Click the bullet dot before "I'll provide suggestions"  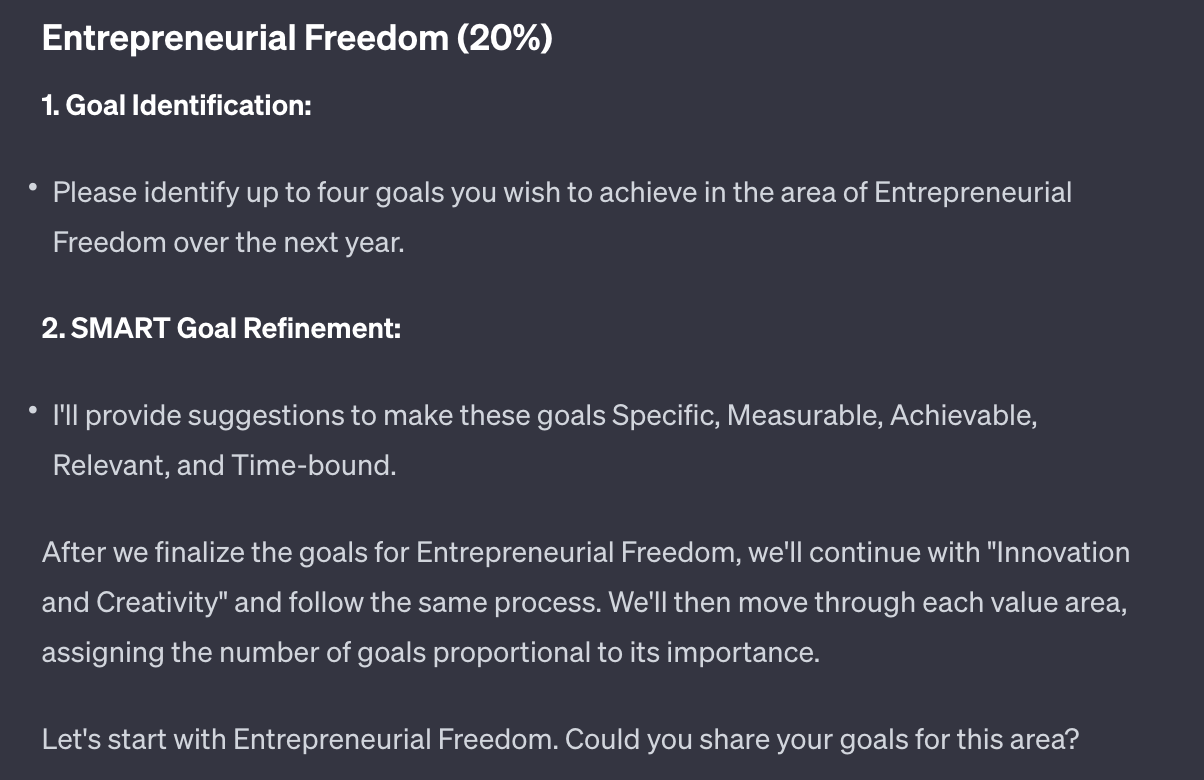pyautogui.click(x=33, y=411)
